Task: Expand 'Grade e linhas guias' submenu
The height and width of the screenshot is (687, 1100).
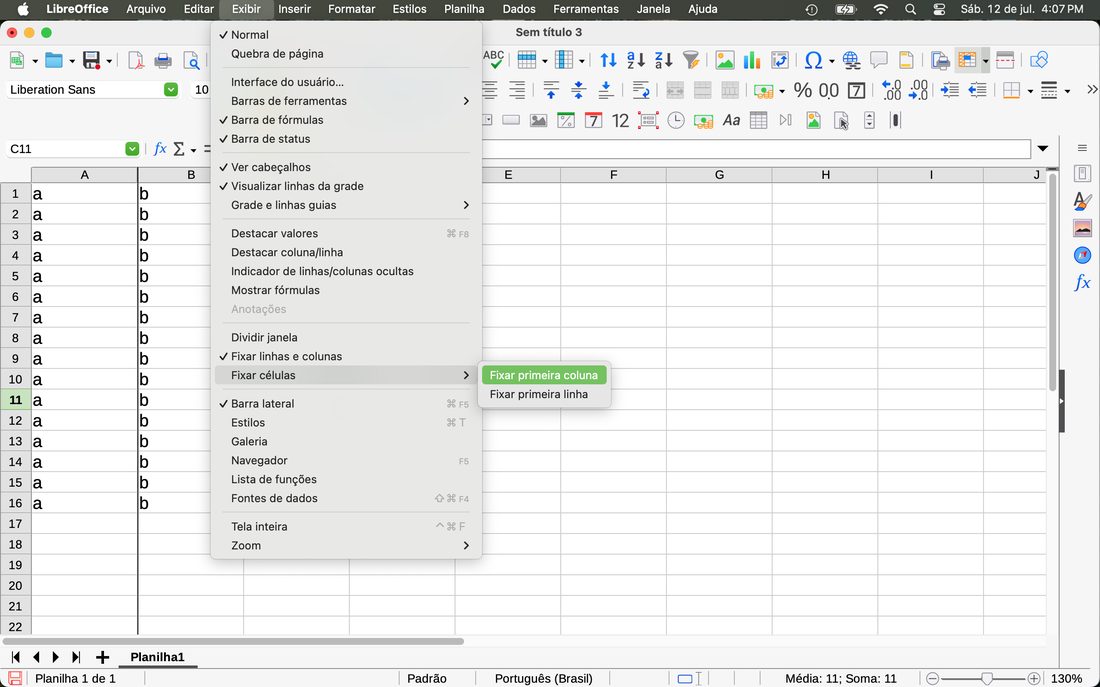Action: [347, 205]
